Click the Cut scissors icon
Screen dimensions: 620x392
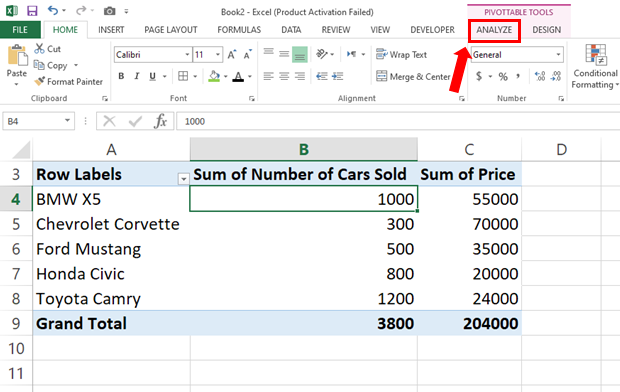click(x=40, y=49)
